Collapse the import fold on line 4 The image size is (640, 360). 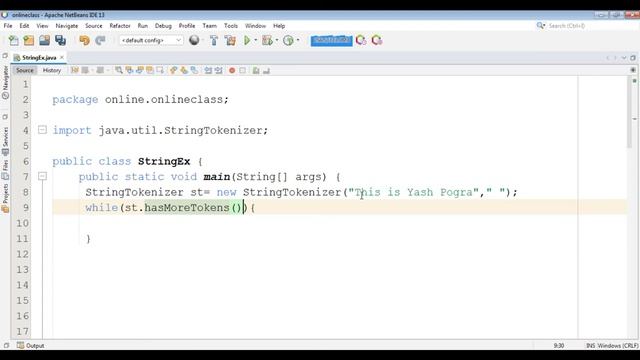click(x=42, y=130)
